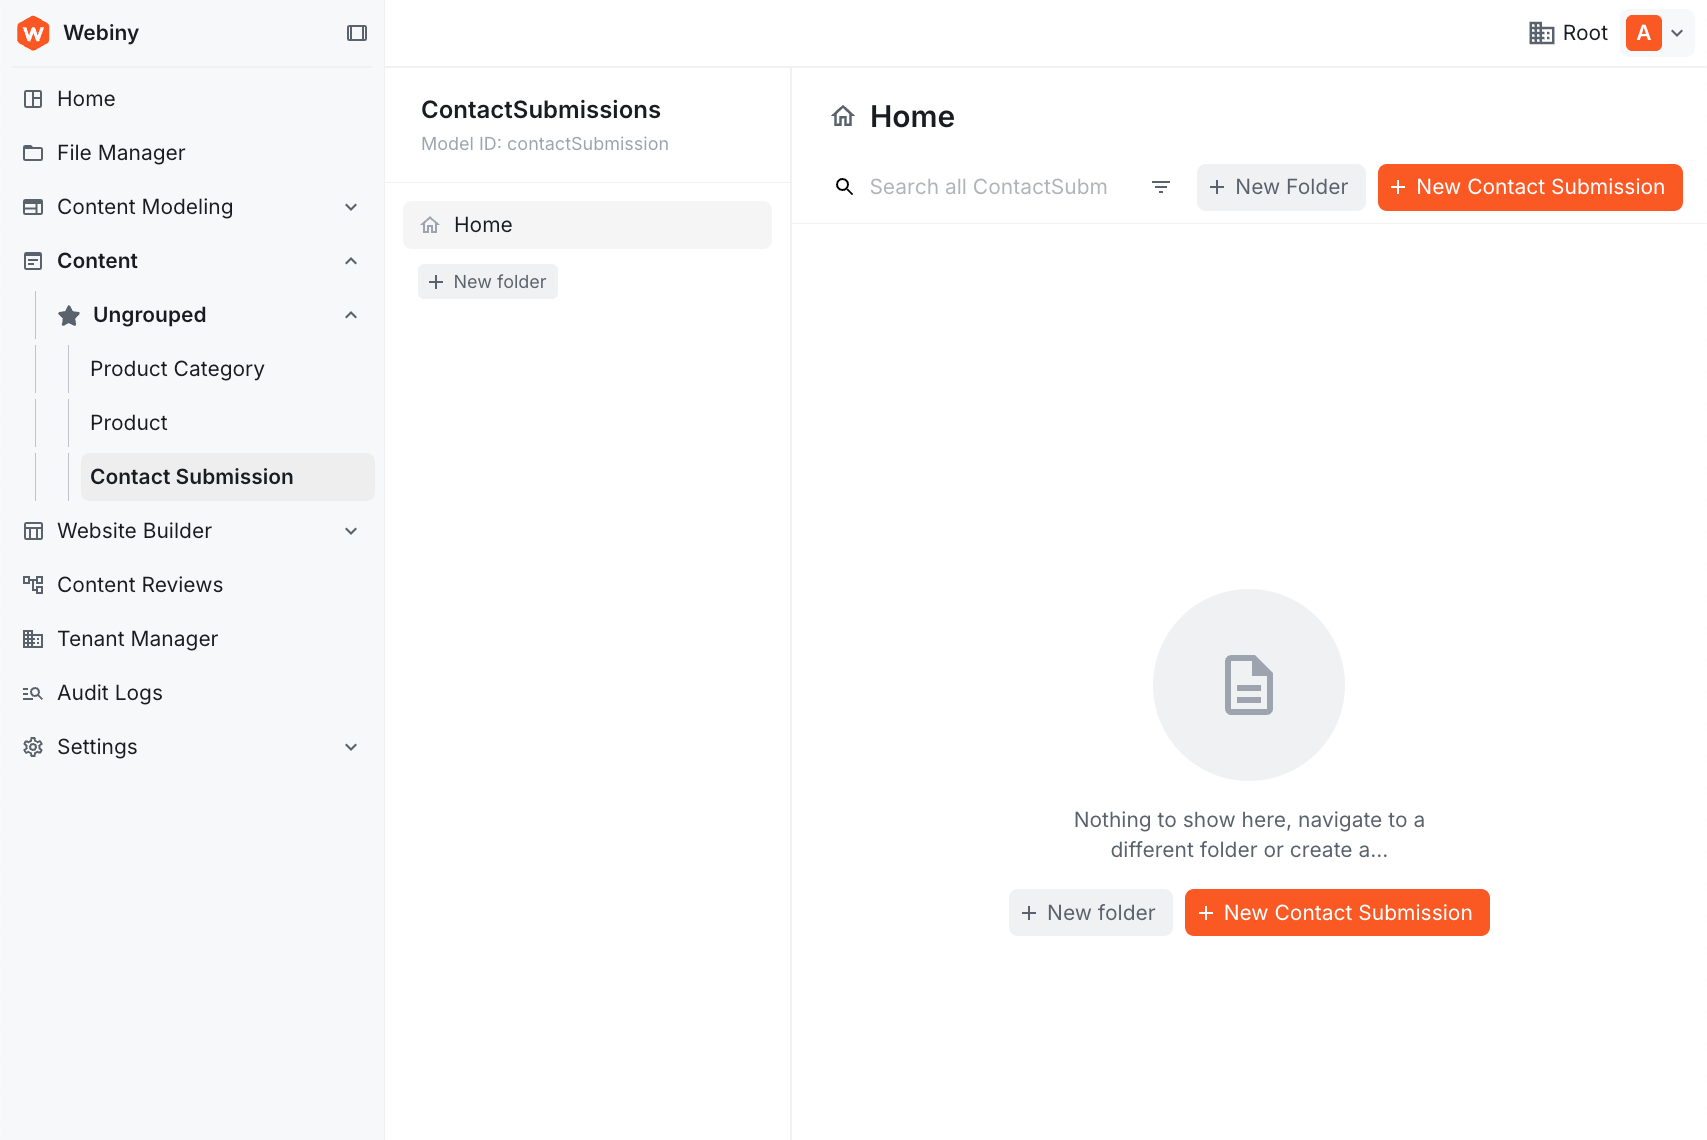Click the Tenant Manager icon
The width and height of the screenshot is (1707, 1140).
point(33,638)
